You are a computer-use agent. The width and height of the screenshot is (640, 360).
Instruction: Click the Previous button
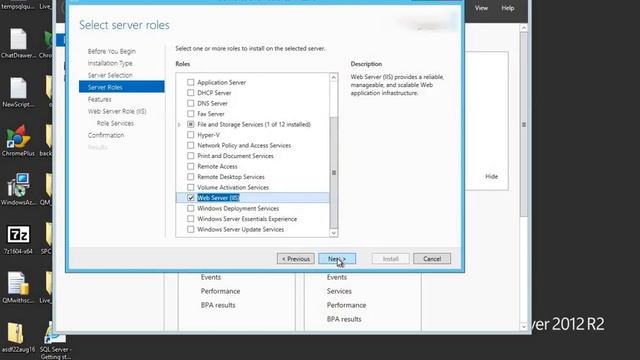[x=296, y=259]
